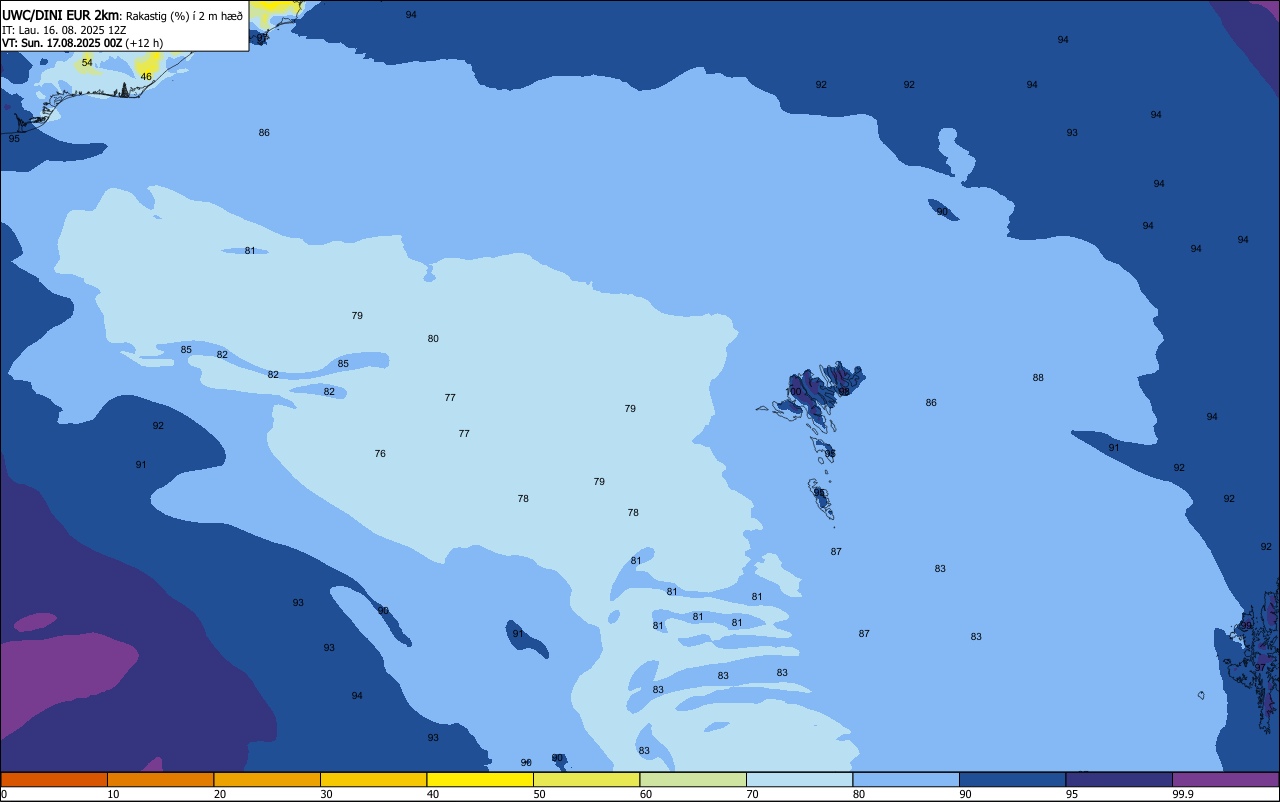Viewport: 1280px width, 802px height.
Task: Select the amber 20–30 legend swatch
Action: coord(267,779)
